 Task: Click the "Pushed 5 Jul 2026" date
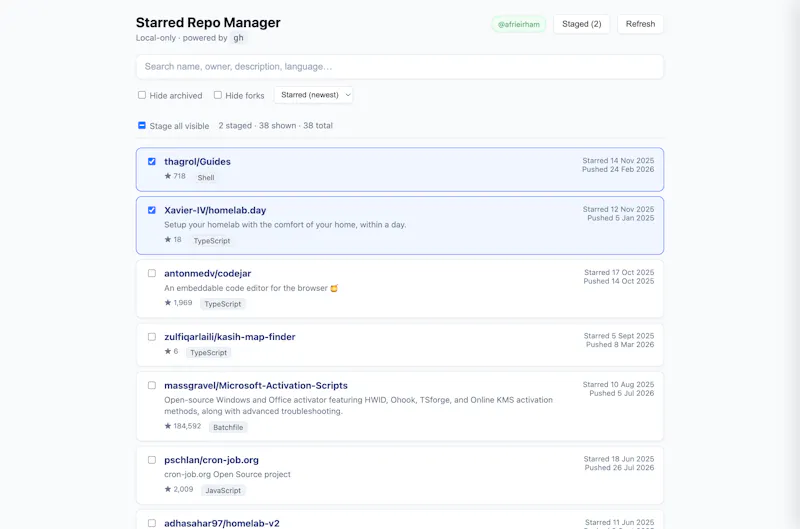click(x=621, y=393)
